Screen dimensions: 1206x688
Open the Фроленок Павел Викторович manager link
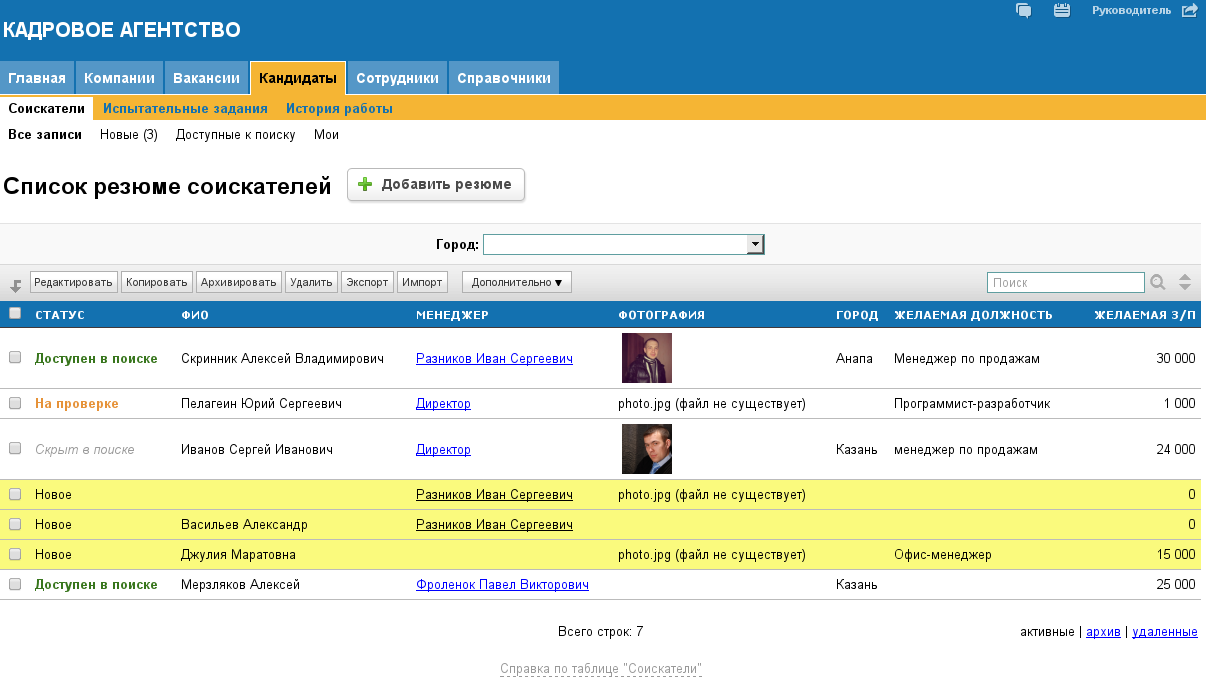click(x=502, y=584)
